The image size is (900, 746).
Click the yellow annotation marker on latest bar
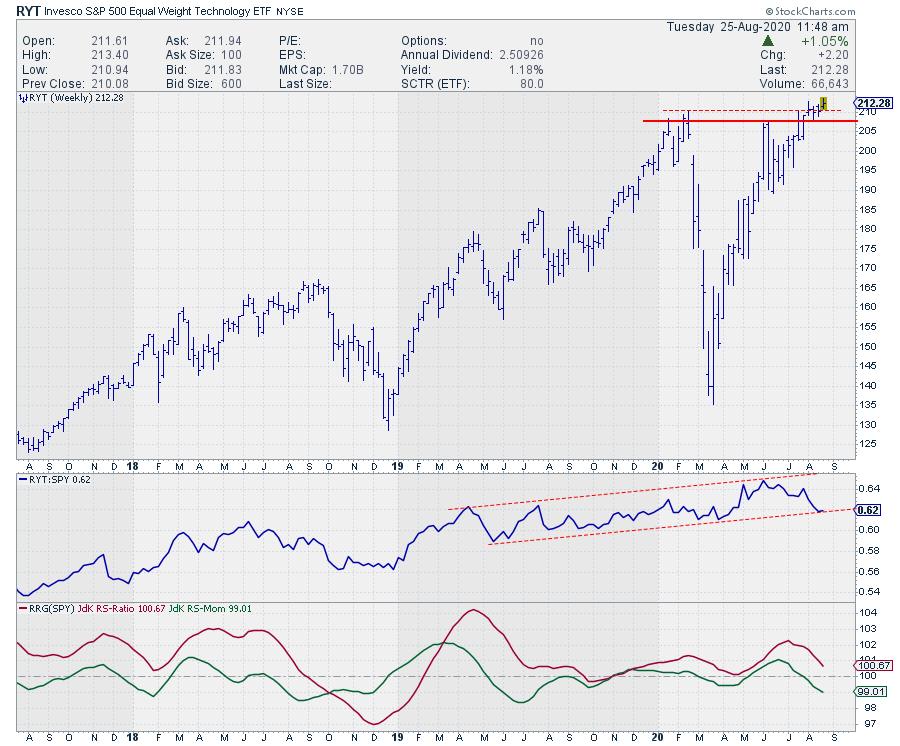824,104
